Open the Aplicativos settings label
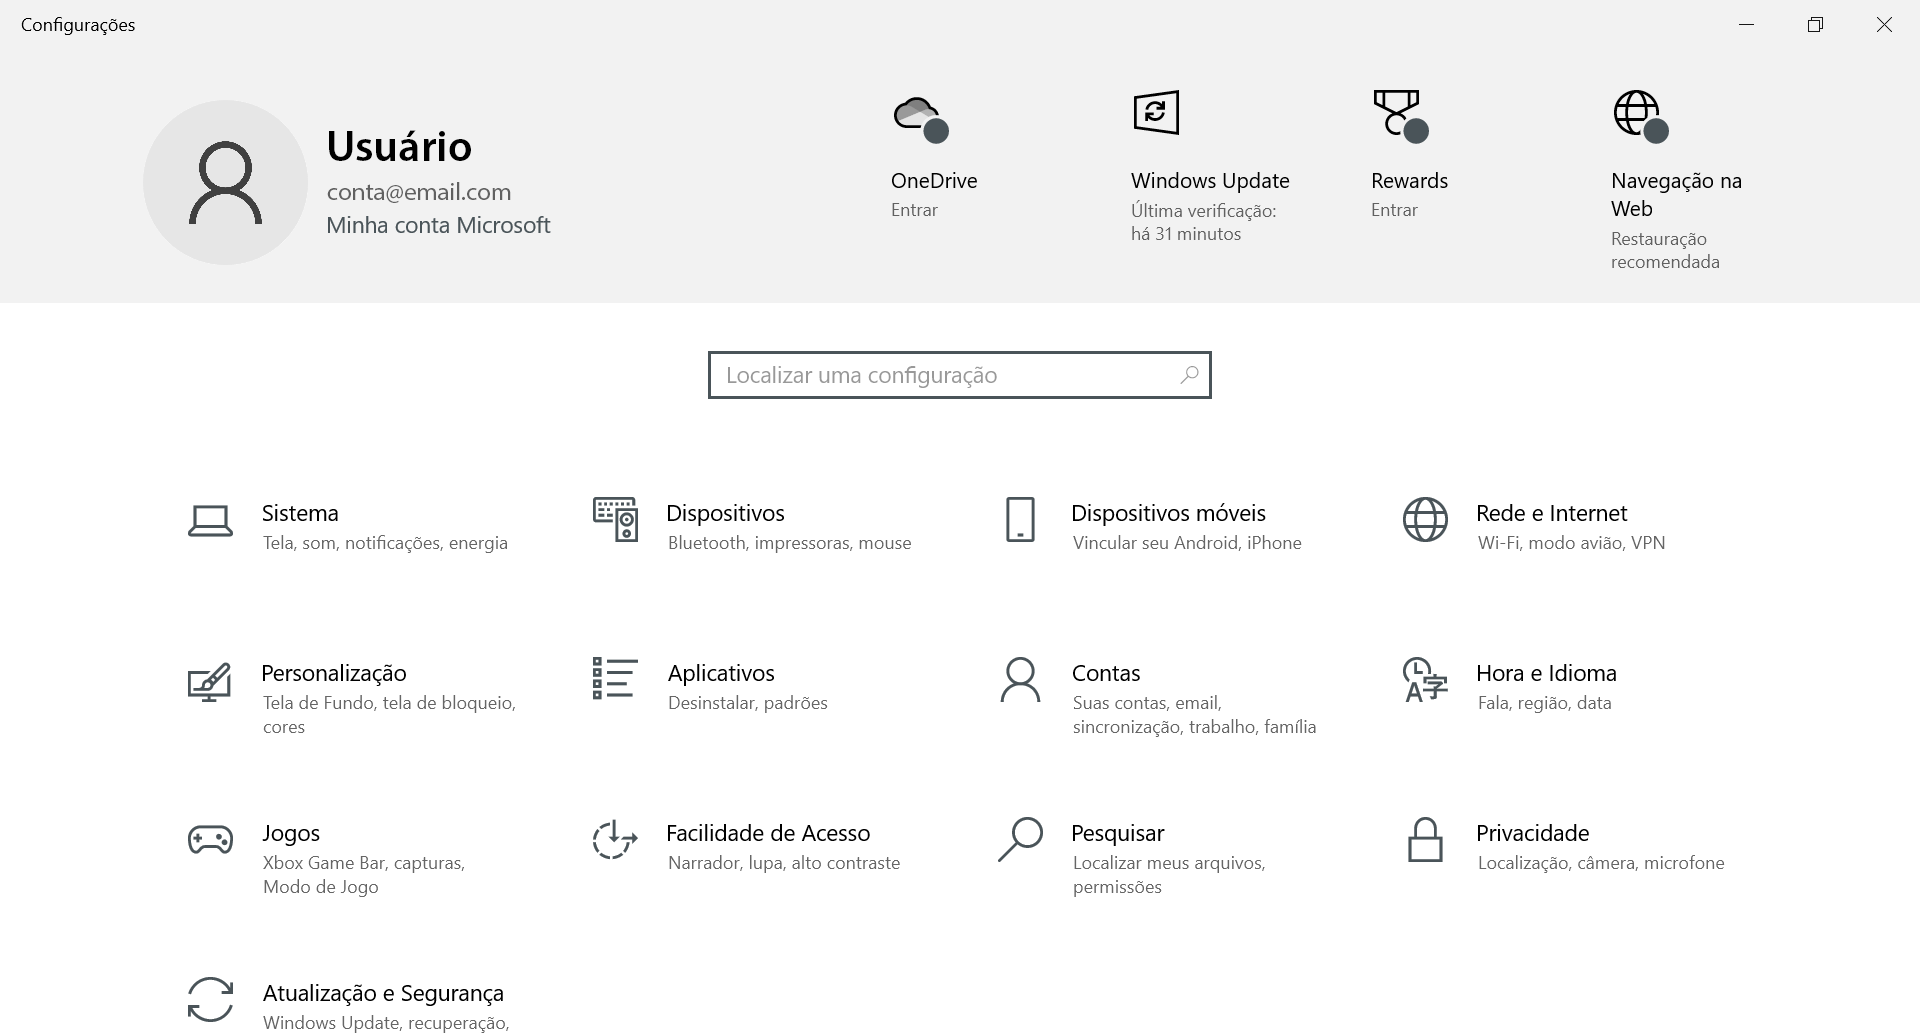This screenshot has height=1034, width=1920. coord(721,673)
